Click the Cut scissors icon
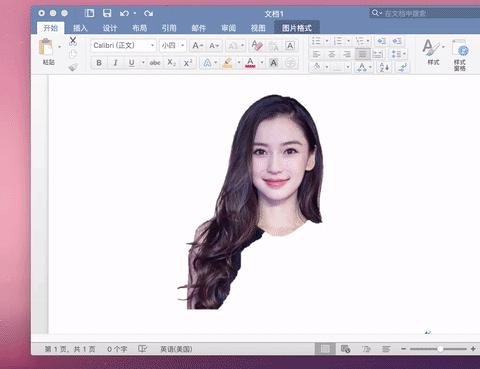The height and width of the screenshot is (369, 480). [73, 42]
